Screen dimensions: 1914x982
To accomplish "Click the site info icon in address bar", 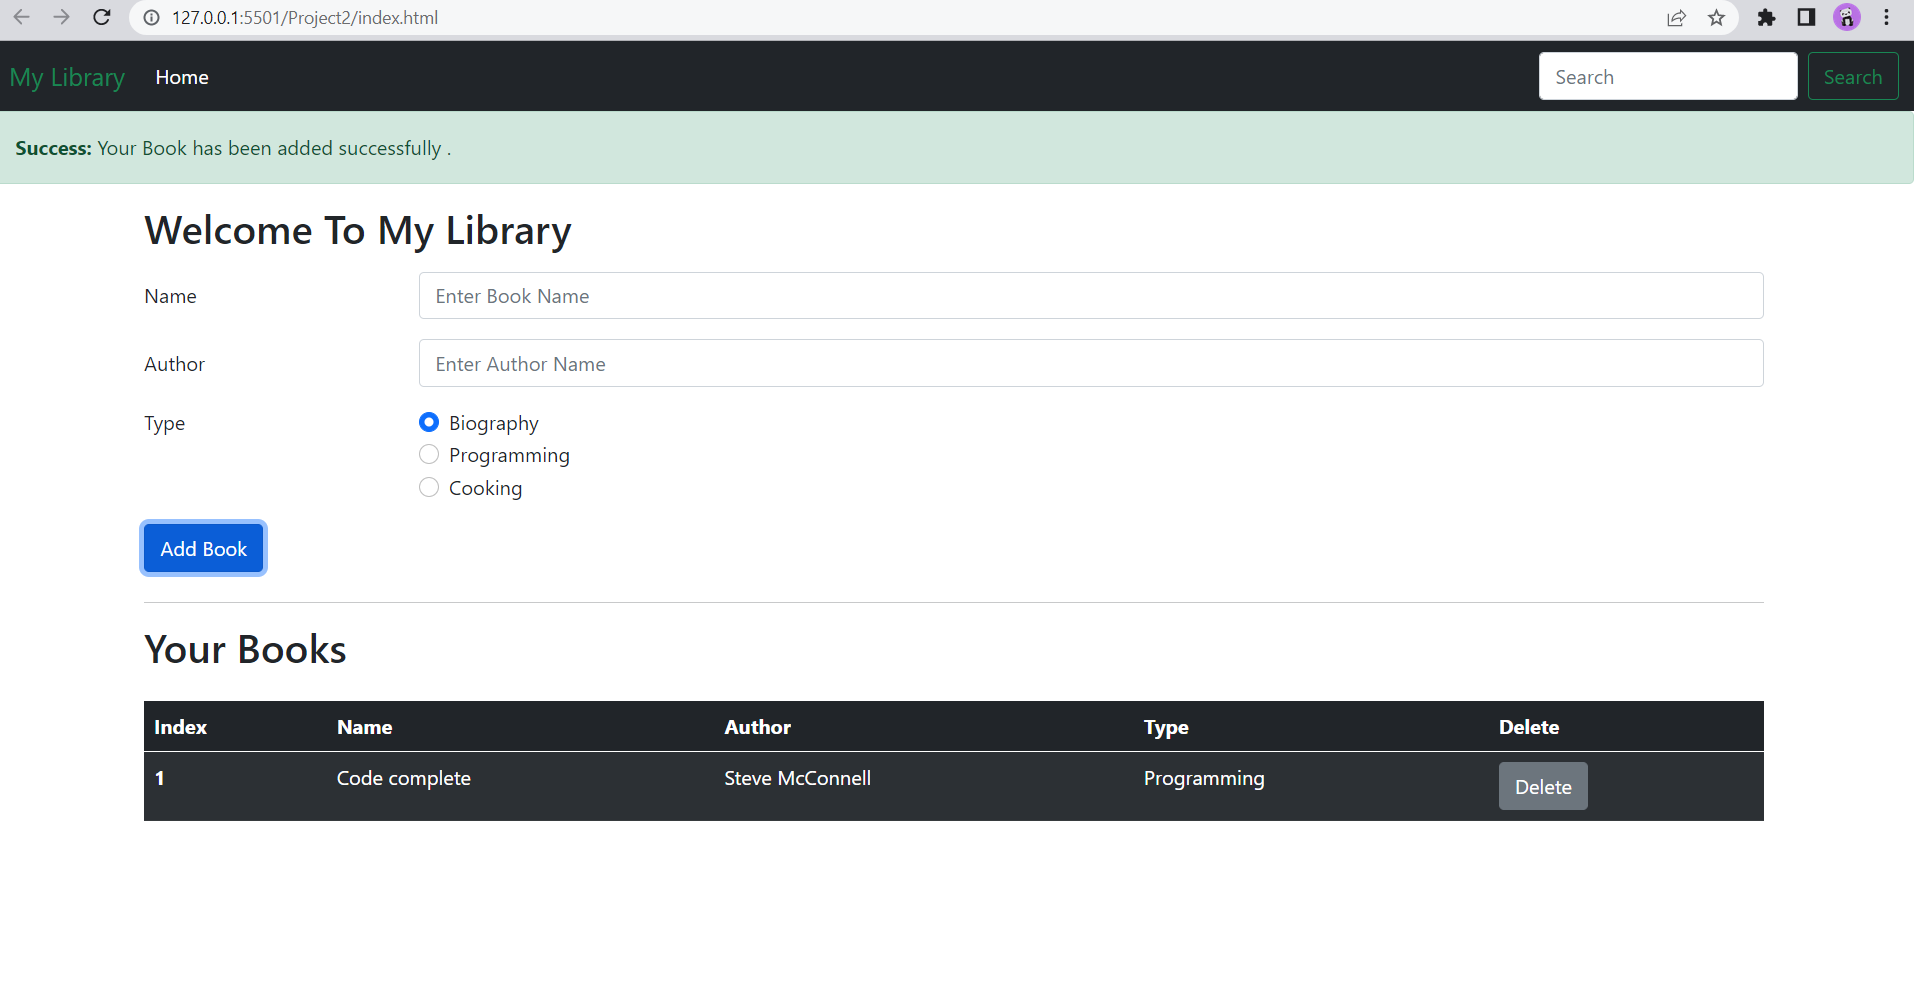I will 152,17.
